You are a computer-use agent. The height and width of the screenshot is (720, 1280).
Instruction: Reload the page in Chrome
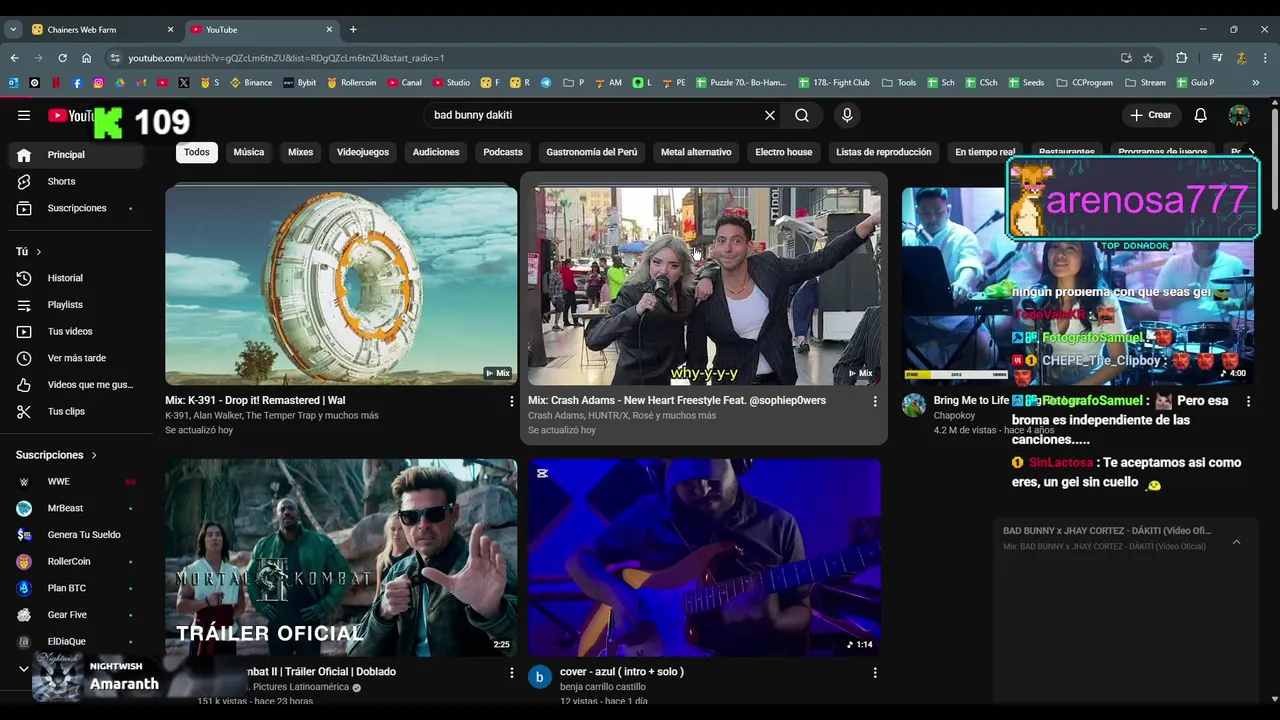coord(62,58)
